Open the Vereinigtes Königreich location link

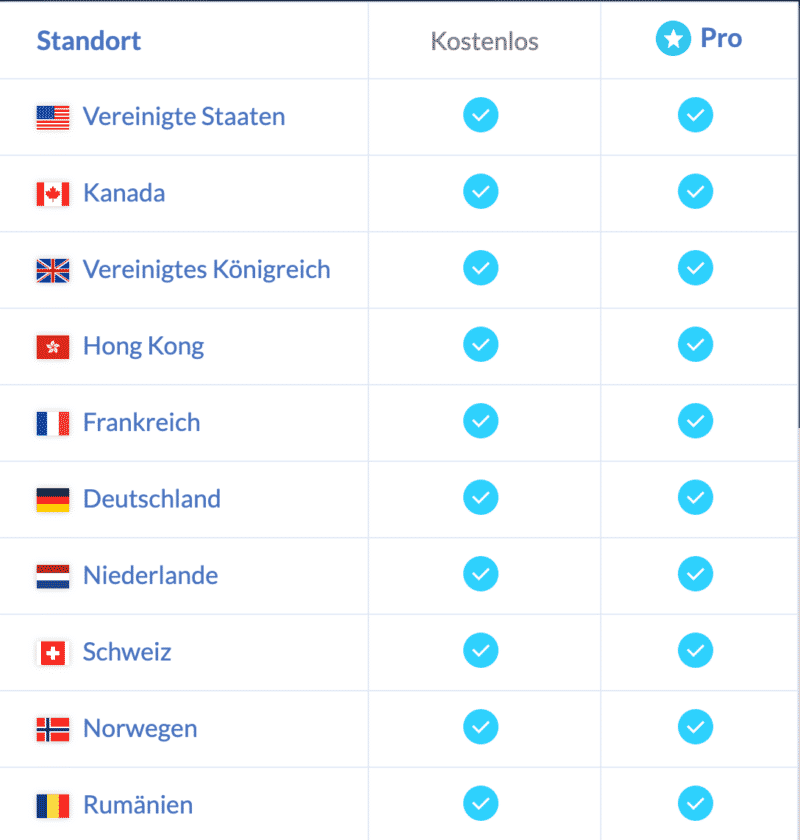point(206,269)
